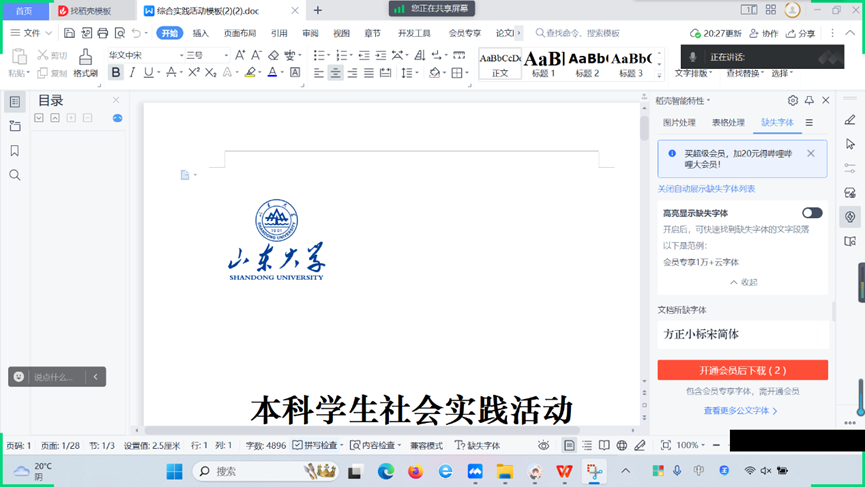
Task: Align paragraph text to the right
Action: point(352,72)
